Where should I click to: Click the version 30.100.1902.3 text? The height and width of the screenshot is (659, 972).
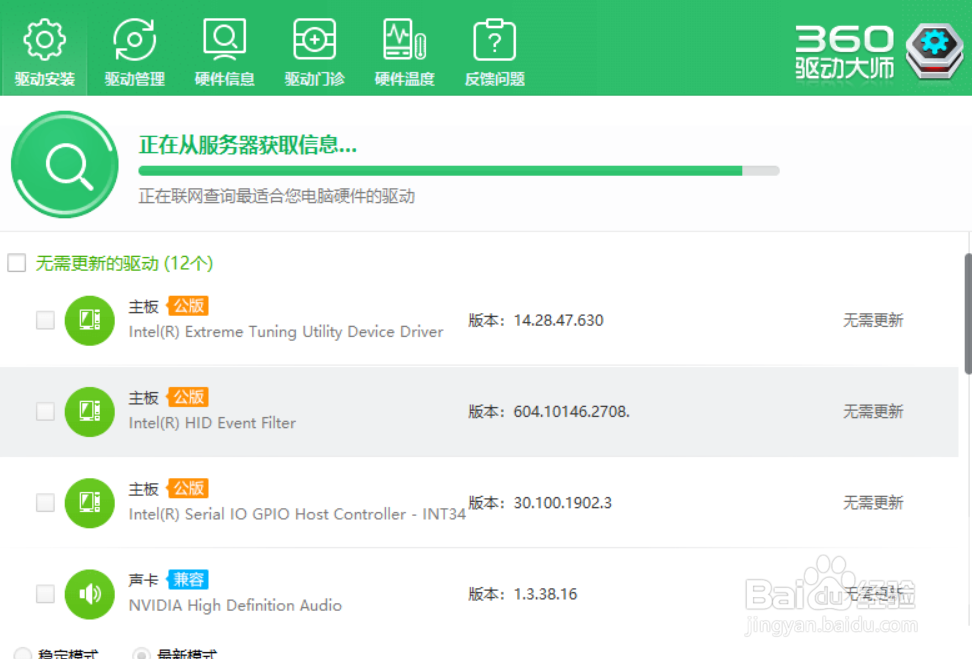[562, 503]
